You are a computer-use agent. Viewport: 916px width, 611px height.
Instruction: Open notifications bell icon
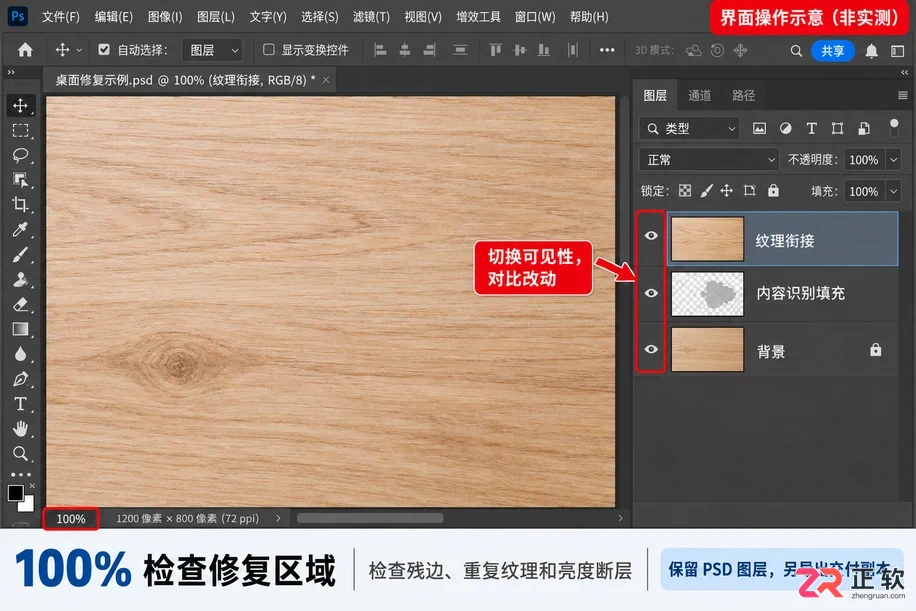pyautogui.click(x=871, y=51)
